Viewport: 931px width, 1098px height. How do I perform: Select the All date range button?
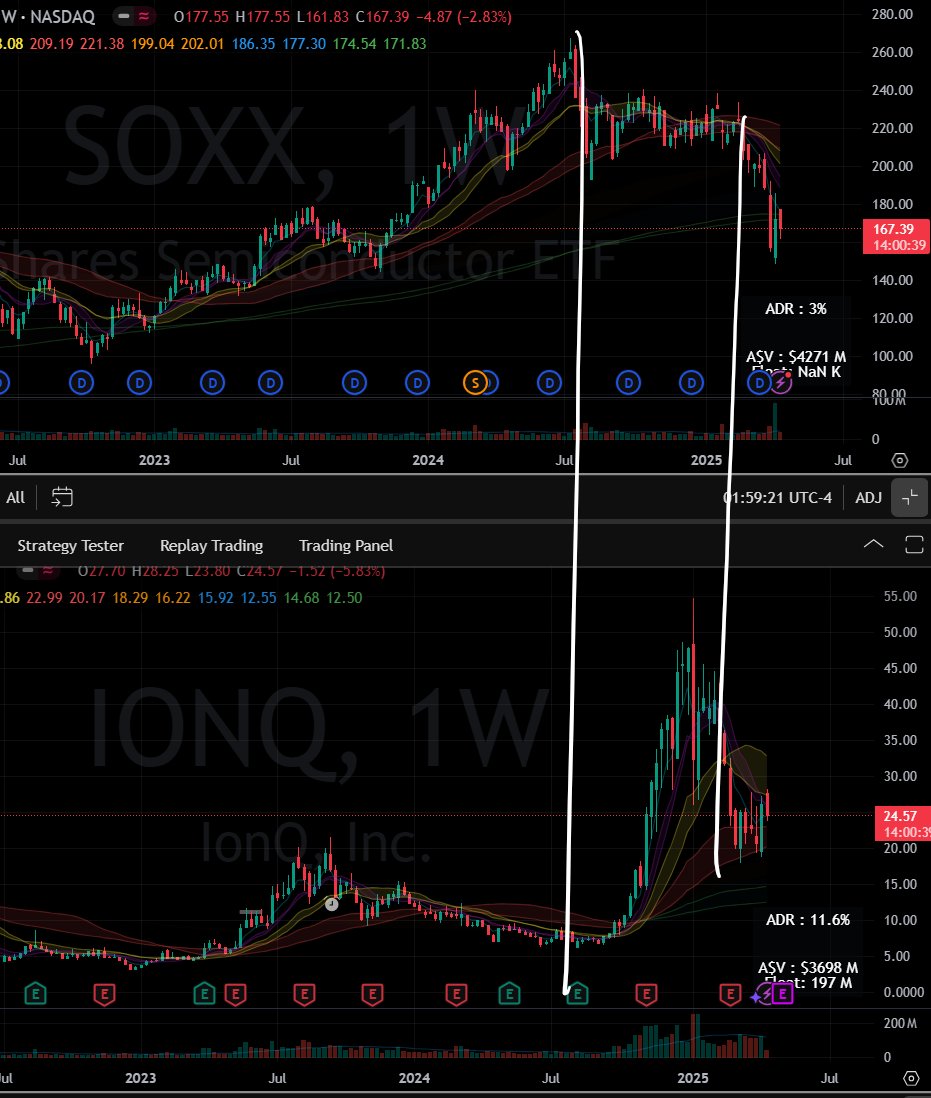click(15, 498)
